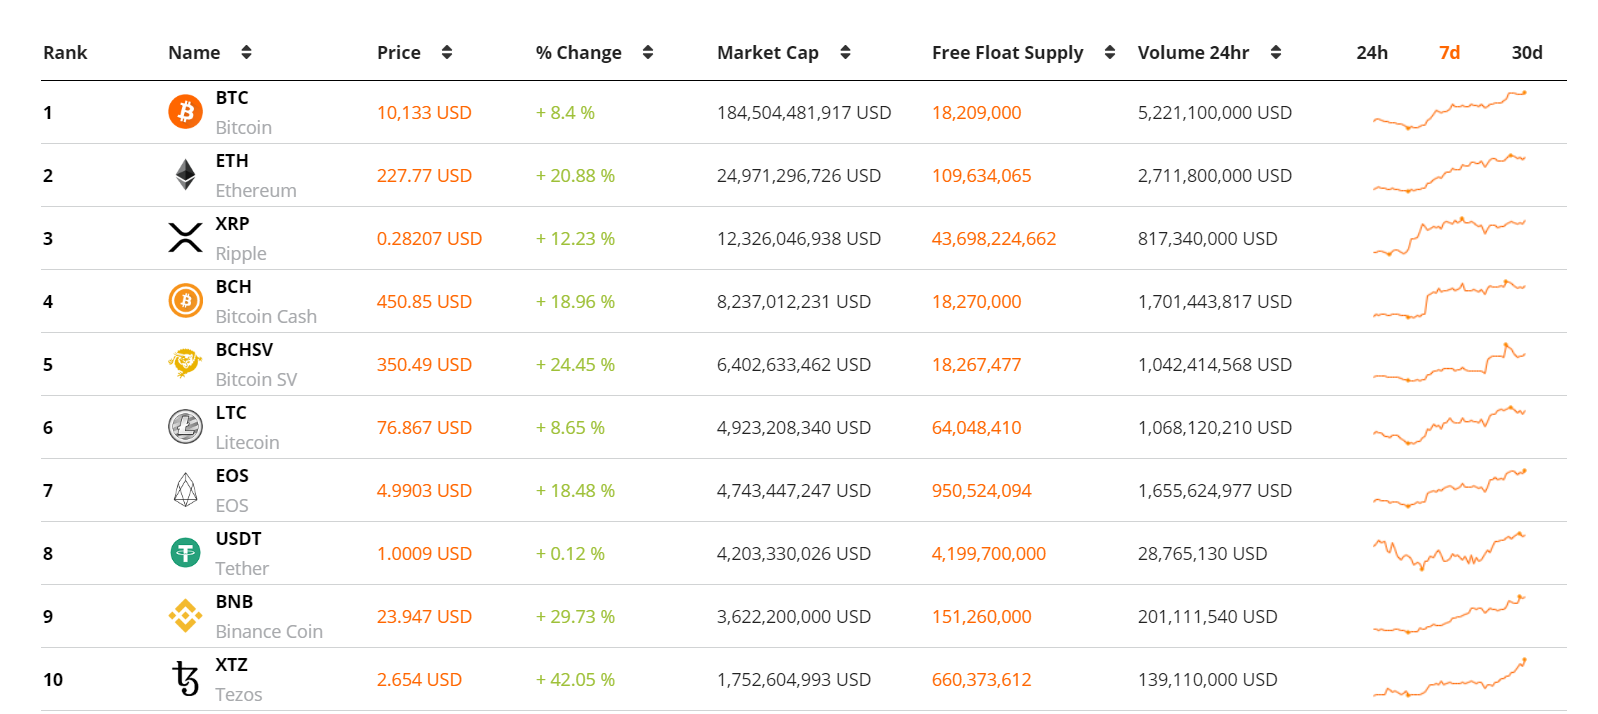This screenshot has width=1598, height=714.
Task: Sort by Market Cap arrows
Action: point(845,53)
